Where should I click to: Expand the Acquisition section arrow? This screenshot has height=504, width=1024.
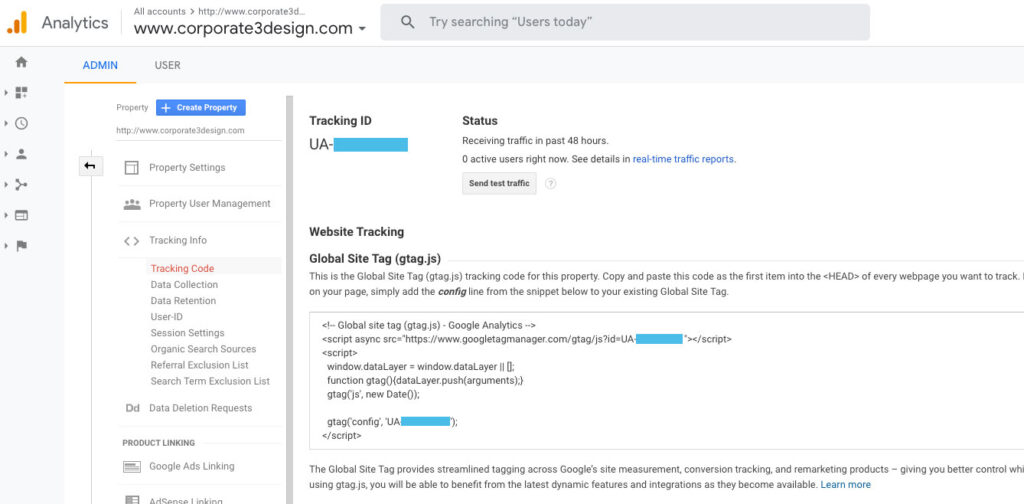(x=6, y=185)
